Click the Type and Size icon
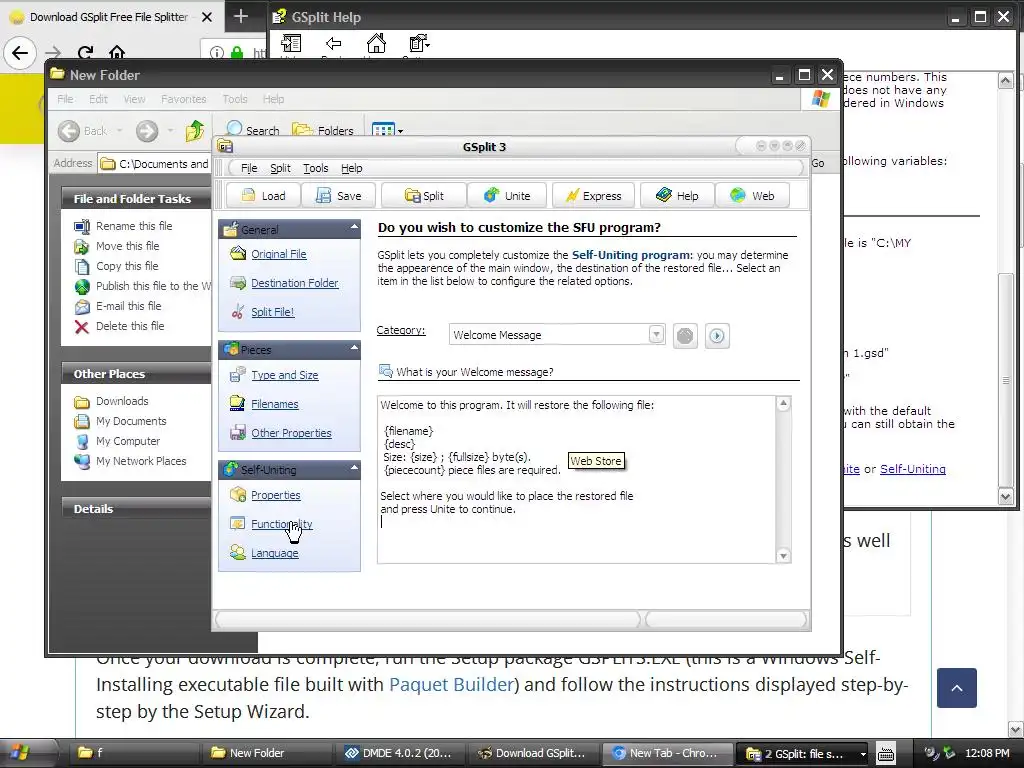The height and width of the screenshot is (768, 1024). 238,374
